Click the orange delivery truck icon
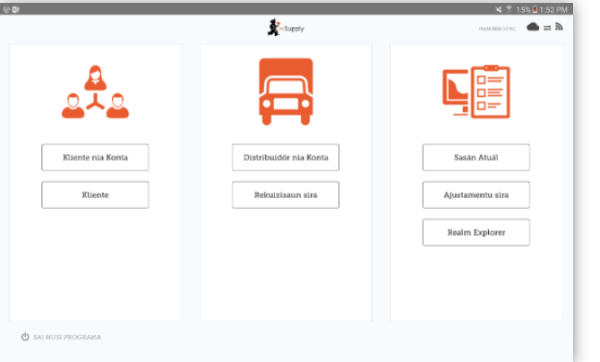The height and width of the screenshot is (362, 600). [x=286, y=92]
